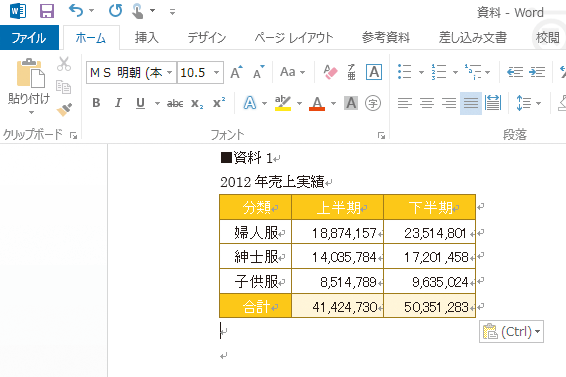Open the ファイル tab

(29, 38)
